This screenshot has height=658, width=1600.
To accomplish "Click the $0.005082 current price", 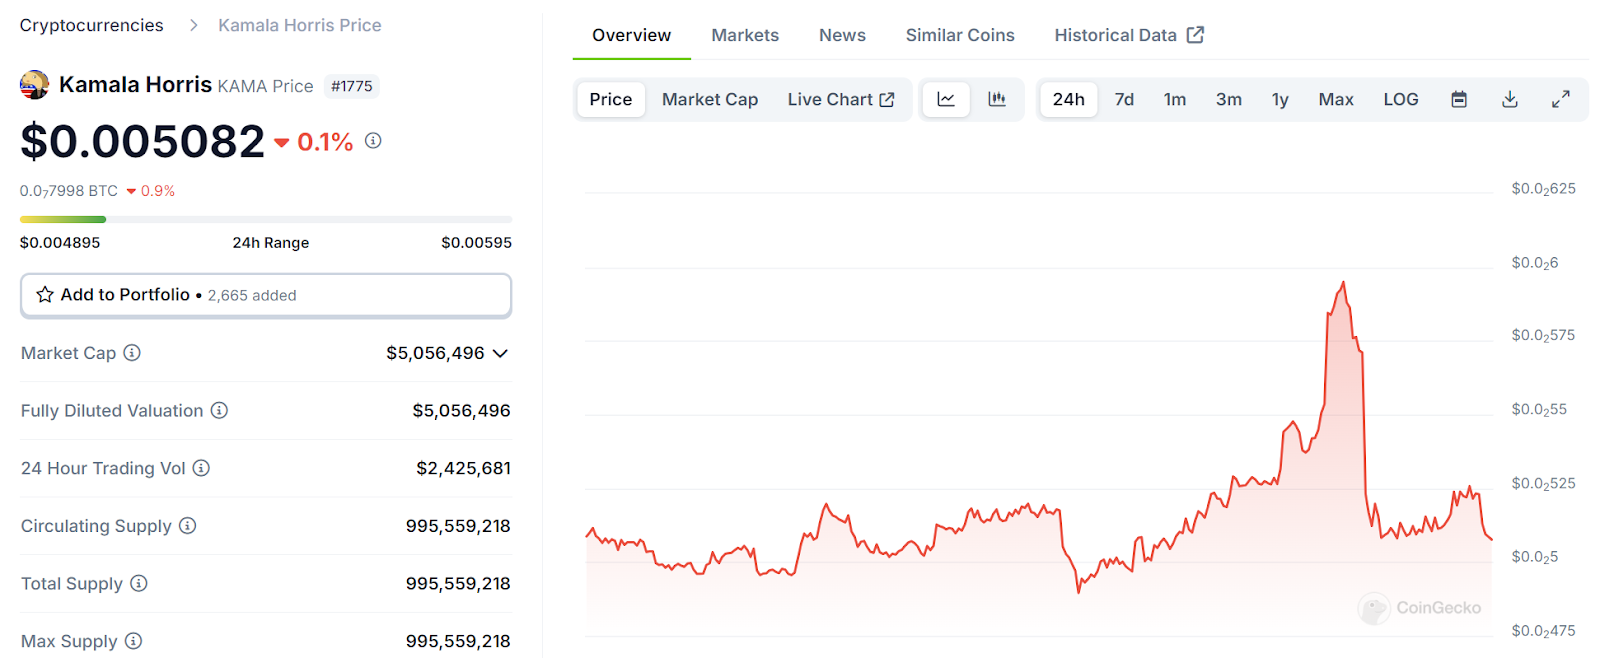I will (x=143, y=141).
